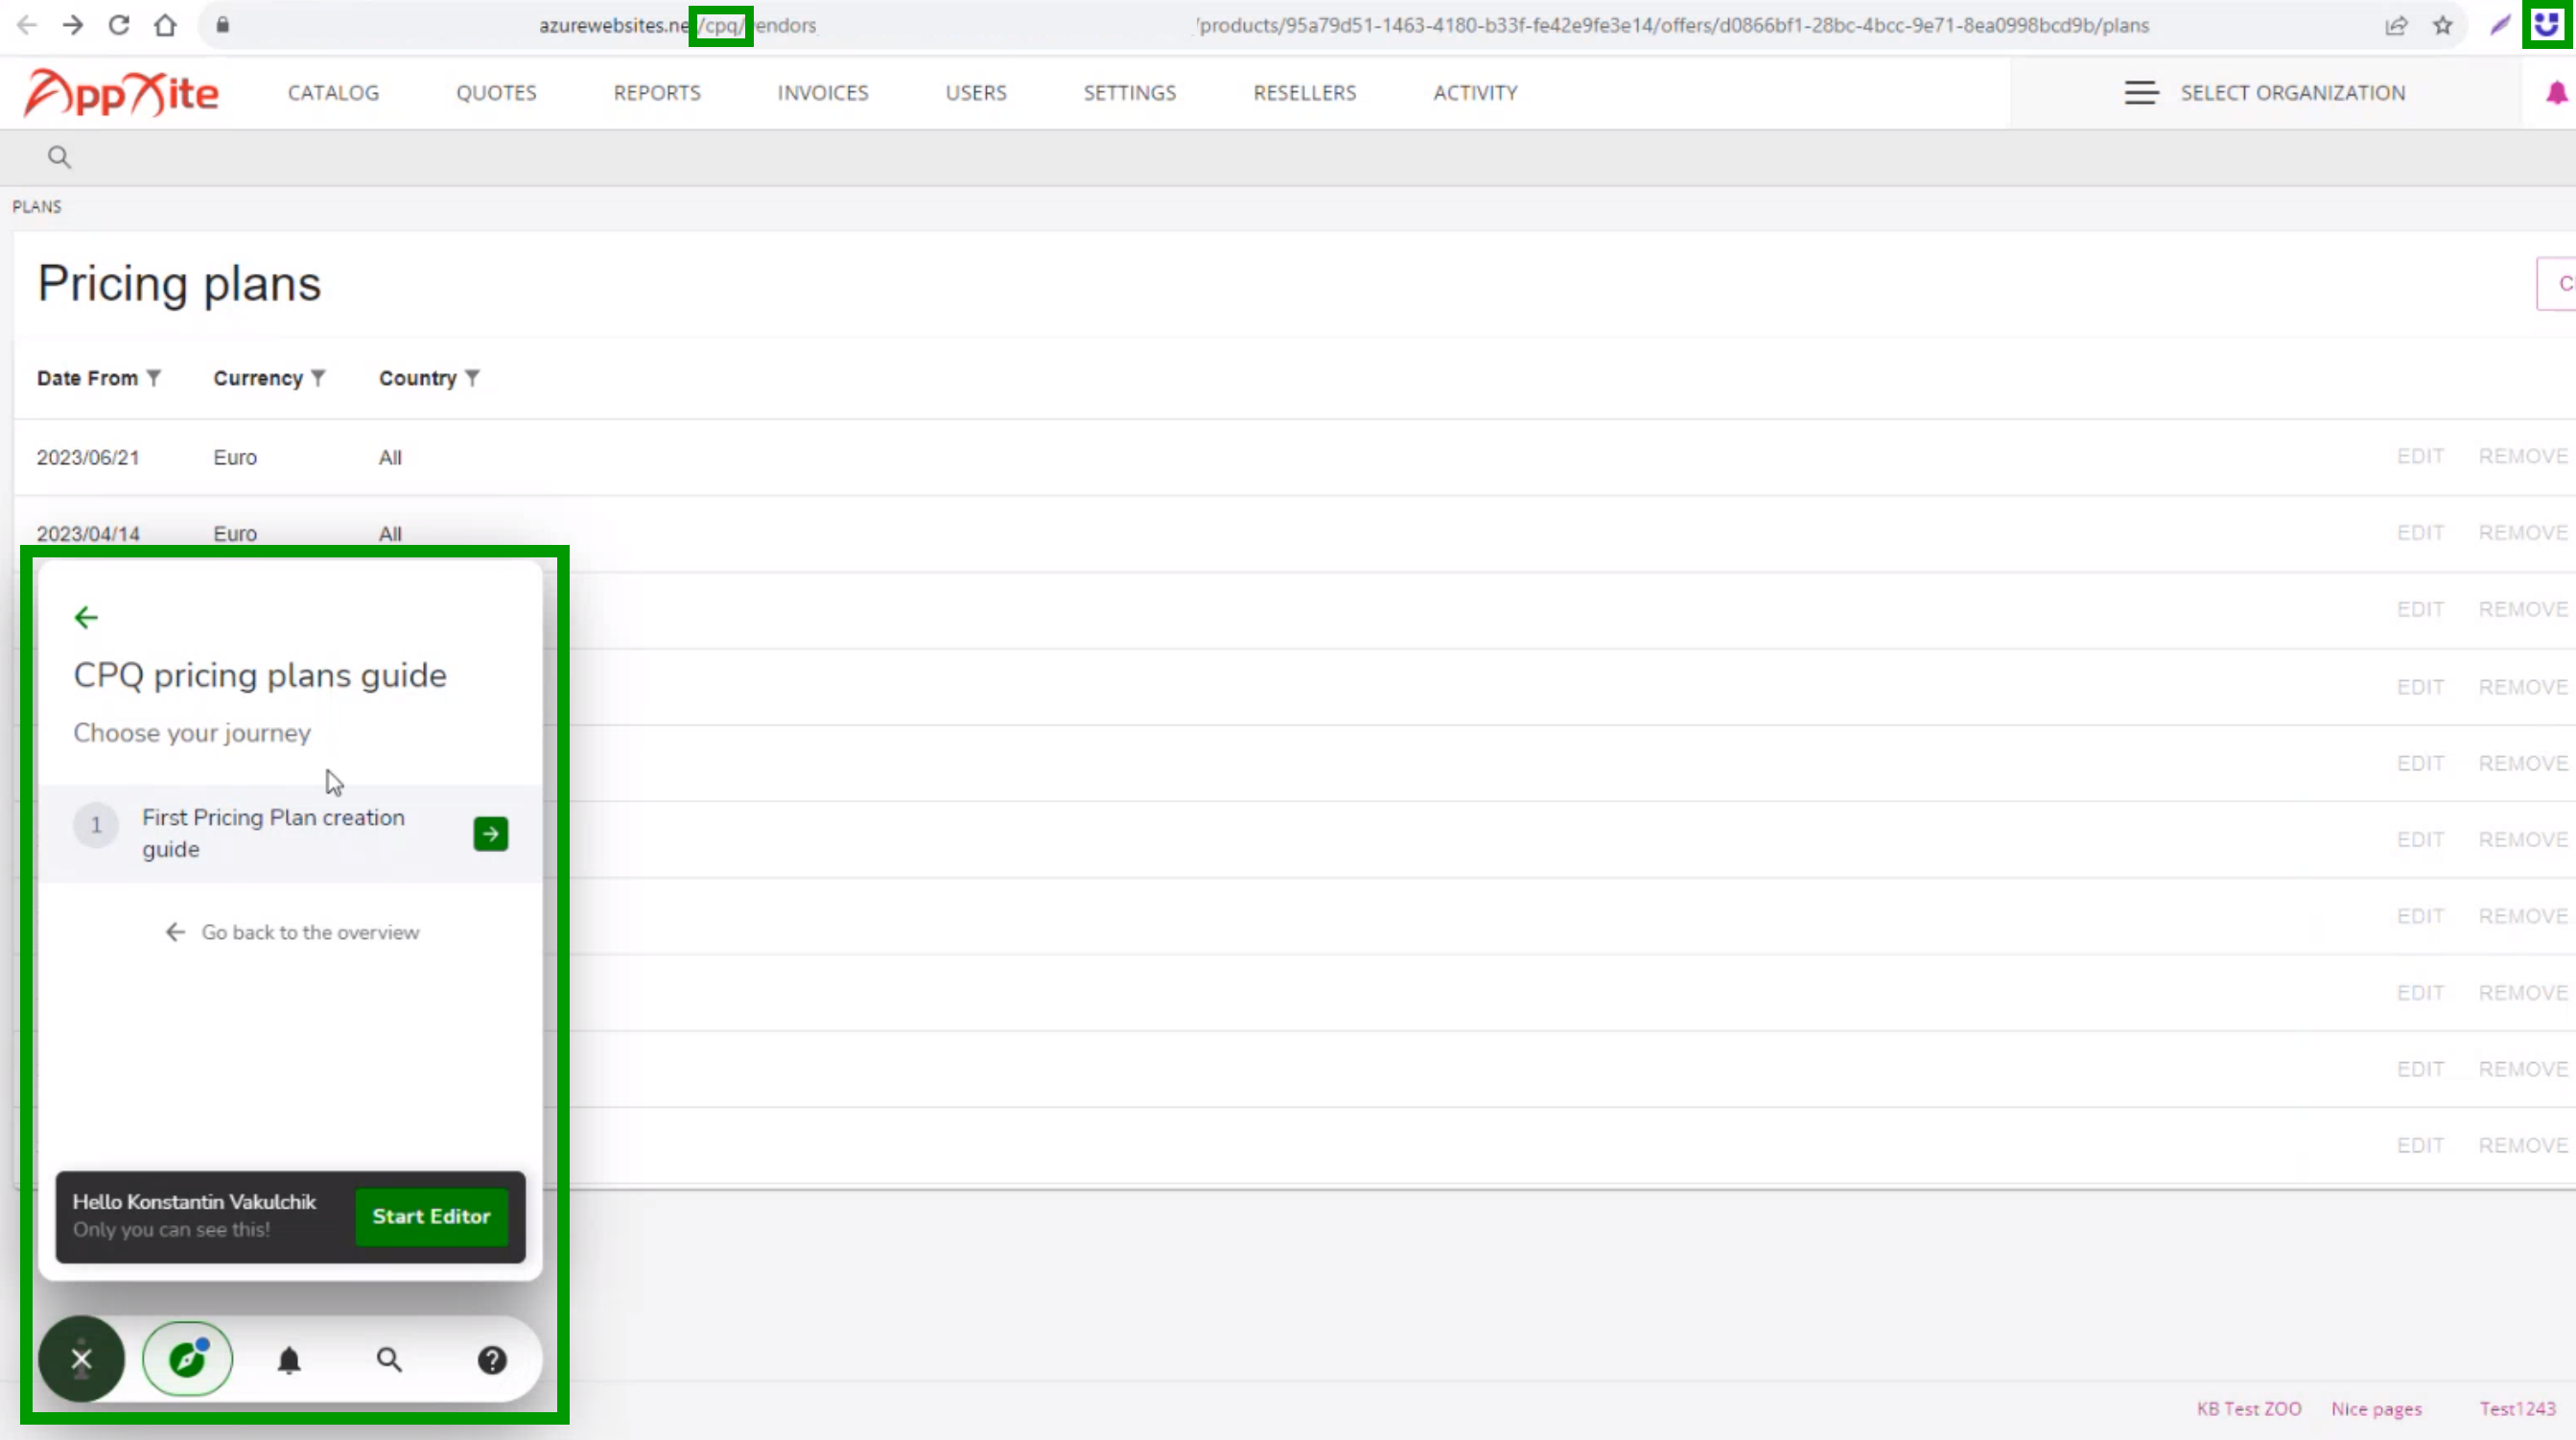Click the AppXite logo
This screenshot has width=2576, height=1440.
click(121, 93)
